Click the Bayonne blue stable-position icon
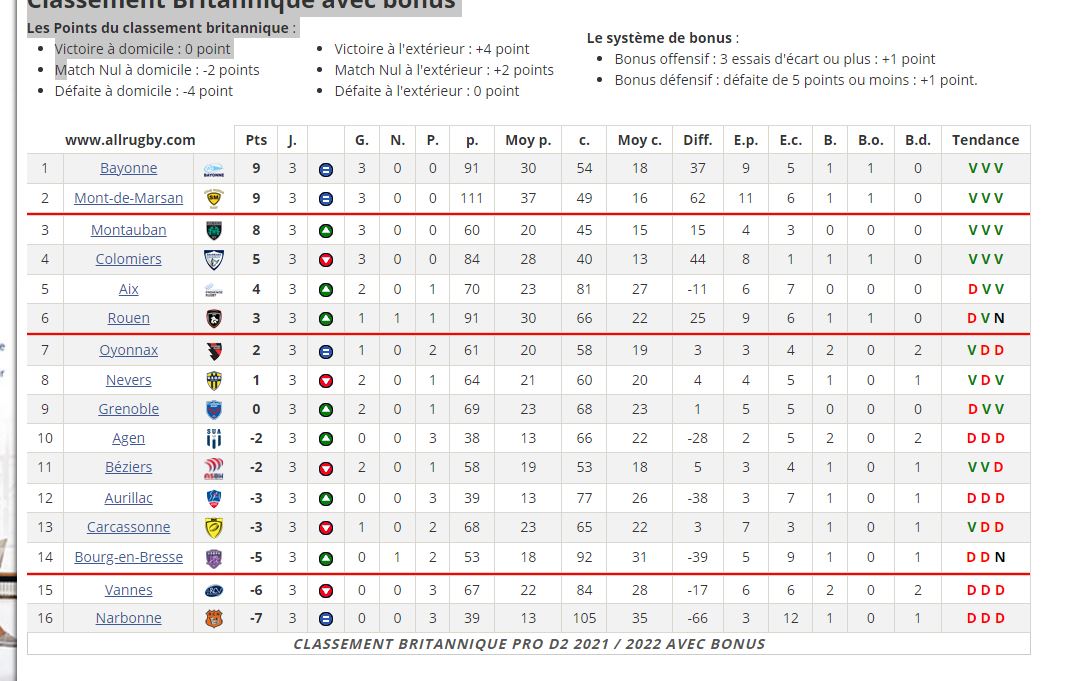The image size is (1067, 681). click(x=326, y=169)
